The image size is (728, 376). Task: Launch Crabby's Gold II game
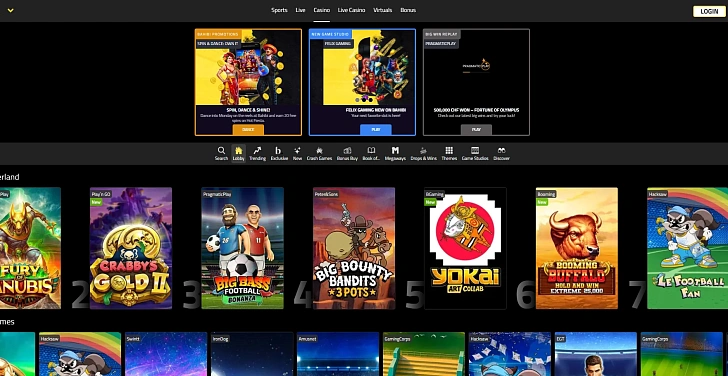(x=131, y=248)
